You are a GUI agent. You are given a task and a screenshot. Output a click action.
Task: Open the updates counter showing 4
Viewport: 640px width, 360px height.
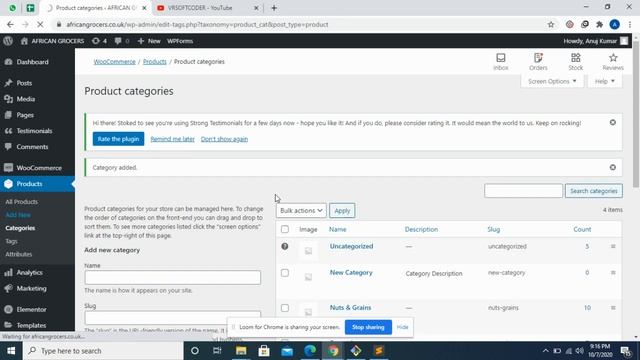(x=100, y=41)
